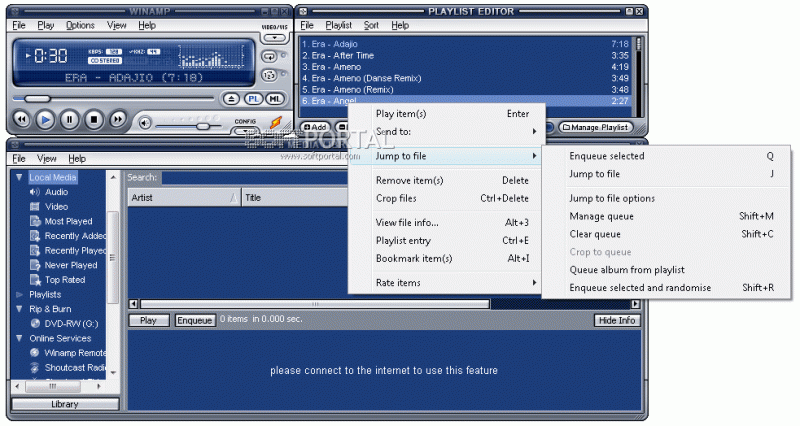800x426 pixels.
Task: Adjust the volume slider handle
Action: [203, 126]
